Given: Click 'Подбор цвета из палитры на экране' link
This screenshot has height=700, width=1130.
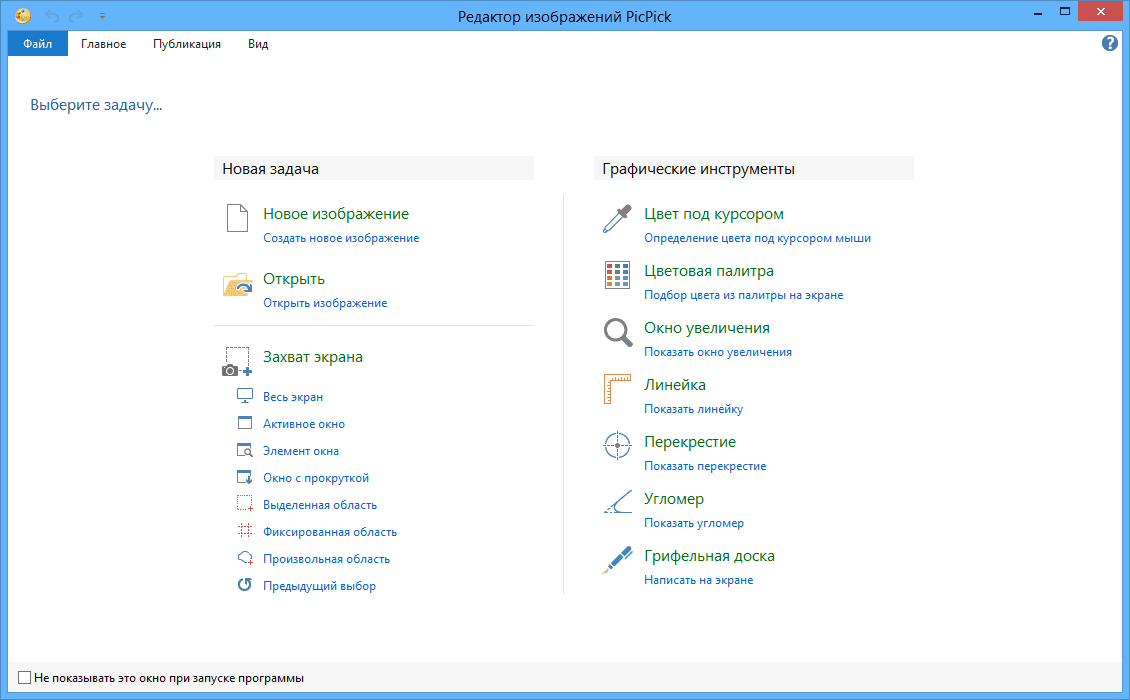Looking at the screenshot, I should point(744,295).
